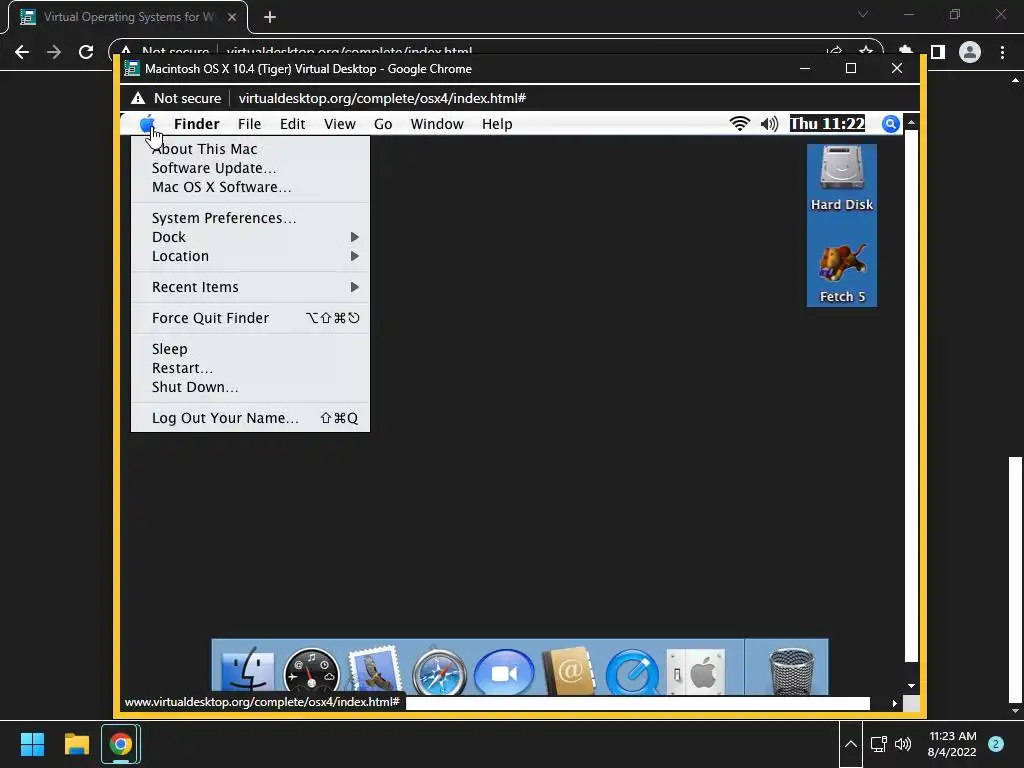Open Chrome profile avatar

(x=970, y=52)
